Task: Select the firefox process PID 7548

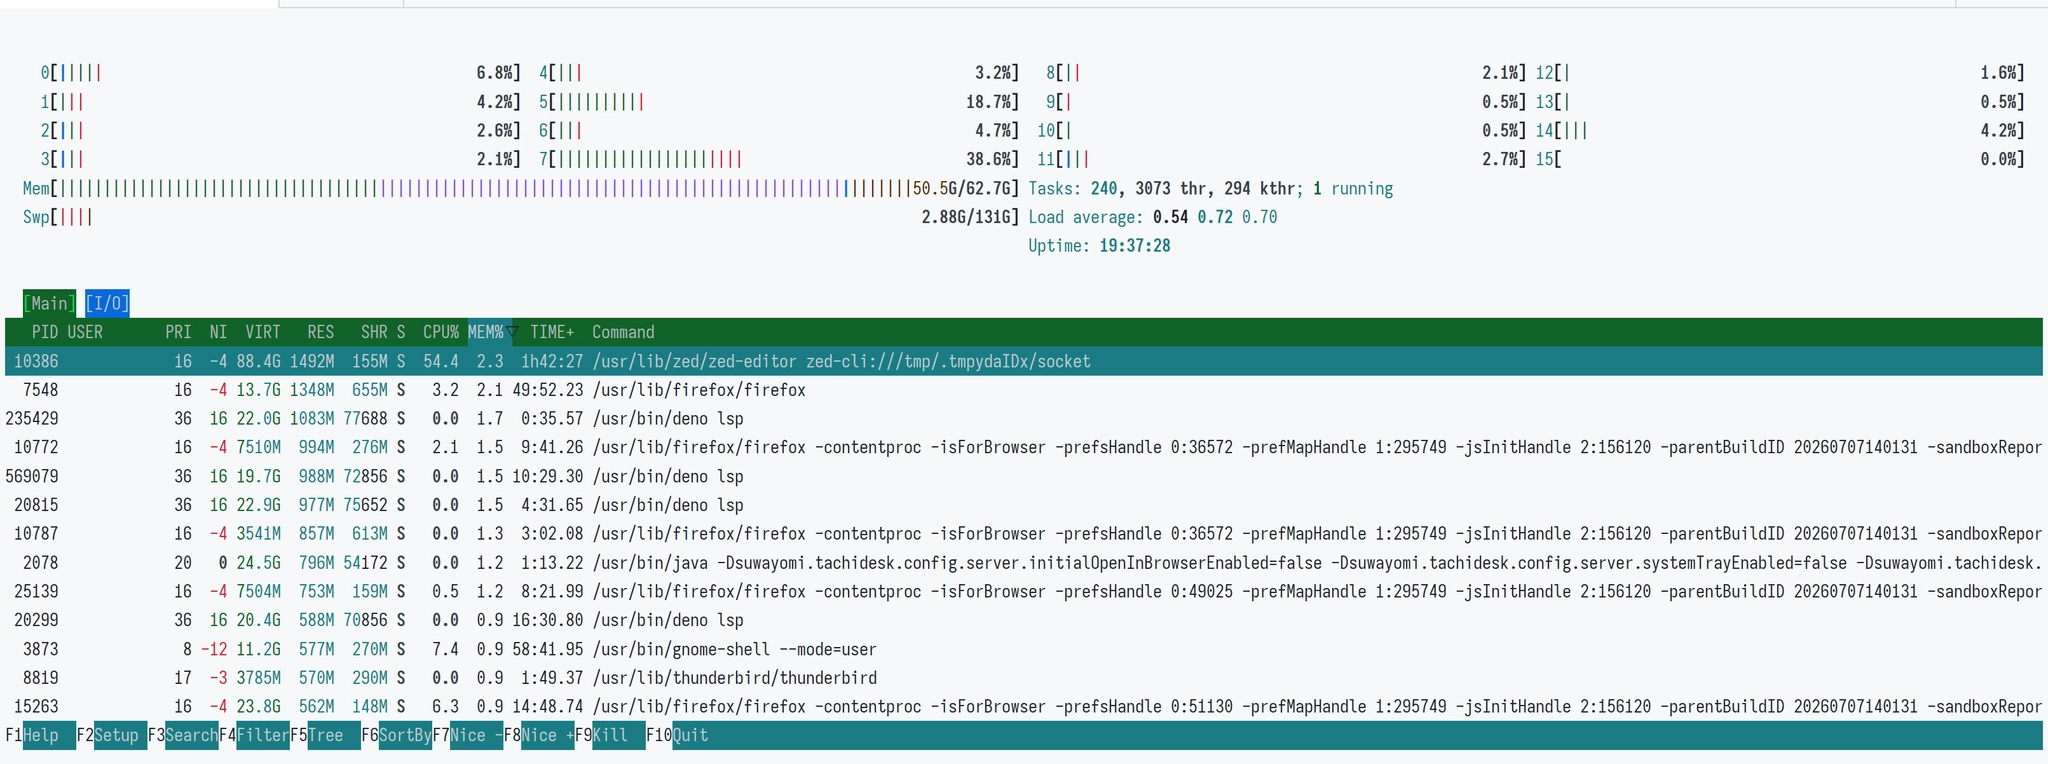Action: click(1024, 390)
